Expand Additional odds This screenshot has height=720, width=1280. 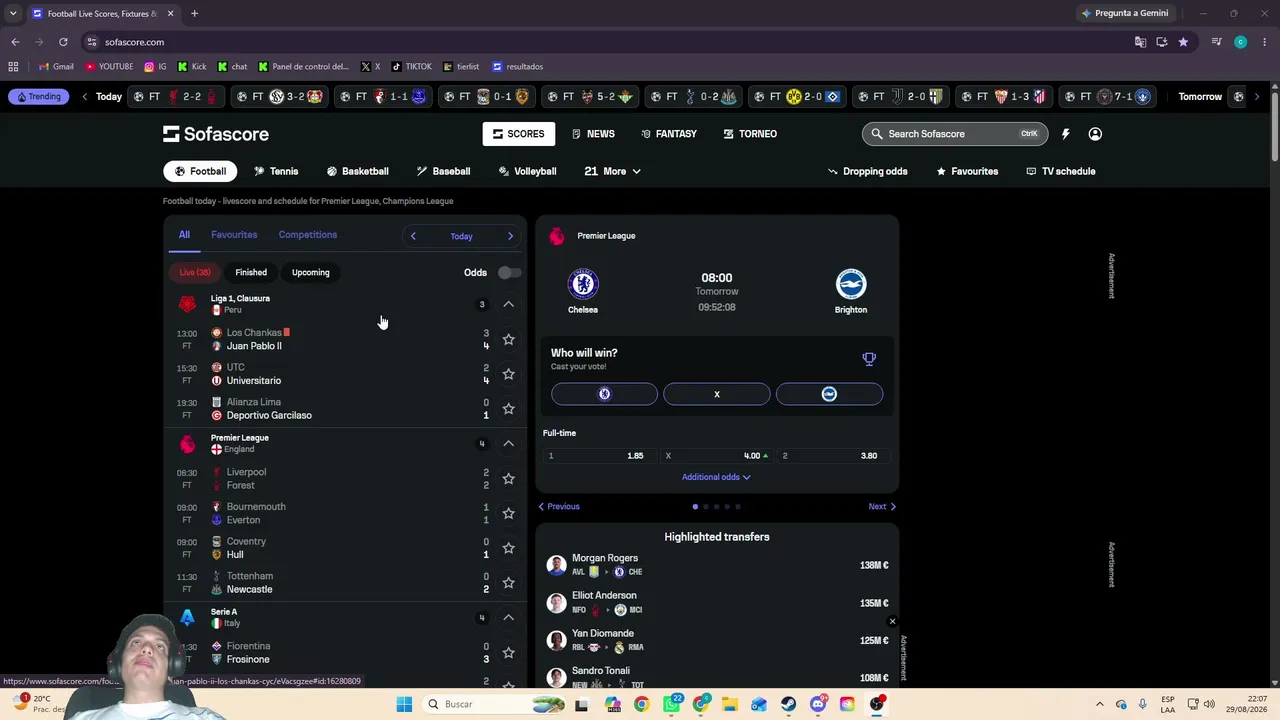(716, 477)
